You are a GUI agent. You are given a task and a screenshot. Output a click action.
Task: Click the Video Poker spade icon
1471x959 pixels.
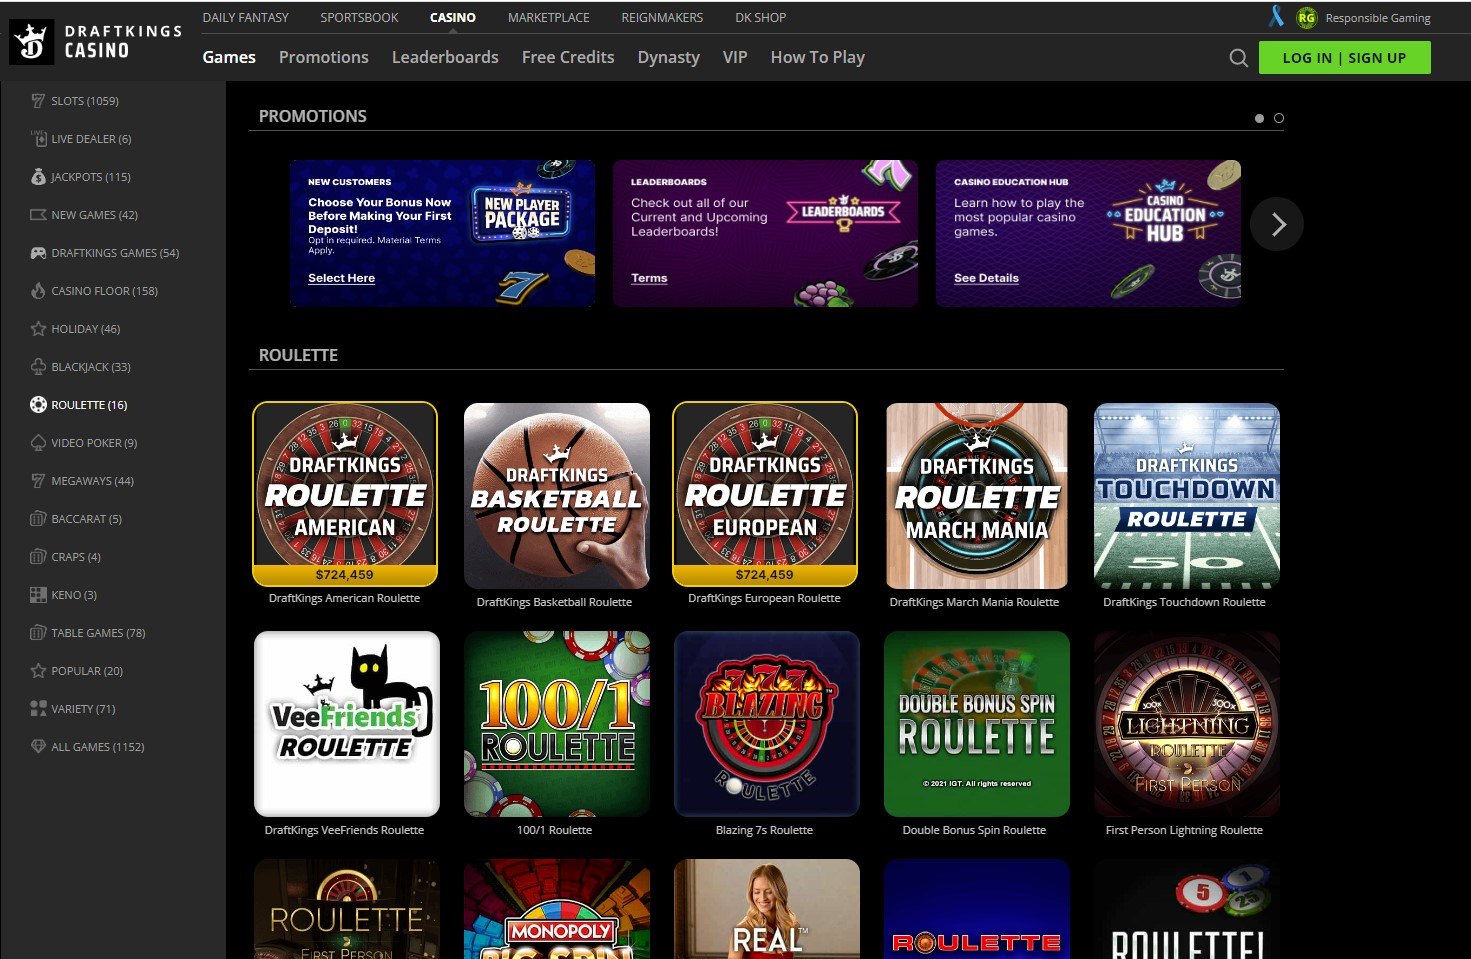(38, 443)
